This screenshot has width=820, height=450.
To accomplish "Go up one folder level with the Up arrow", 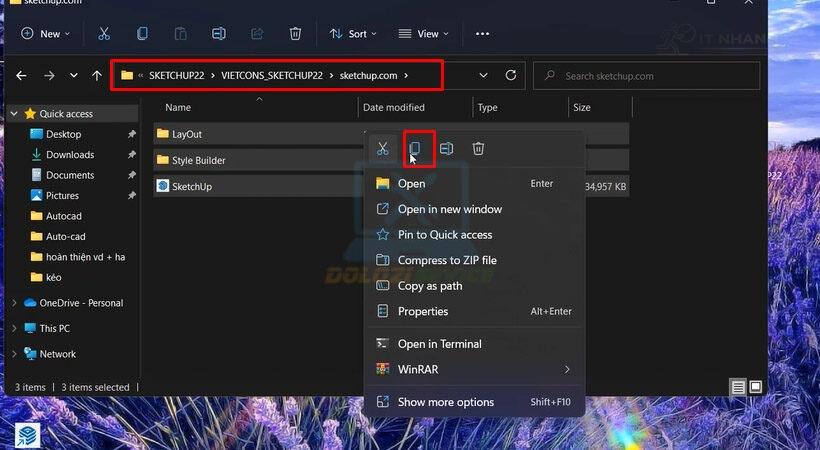I will coord(97,75).
